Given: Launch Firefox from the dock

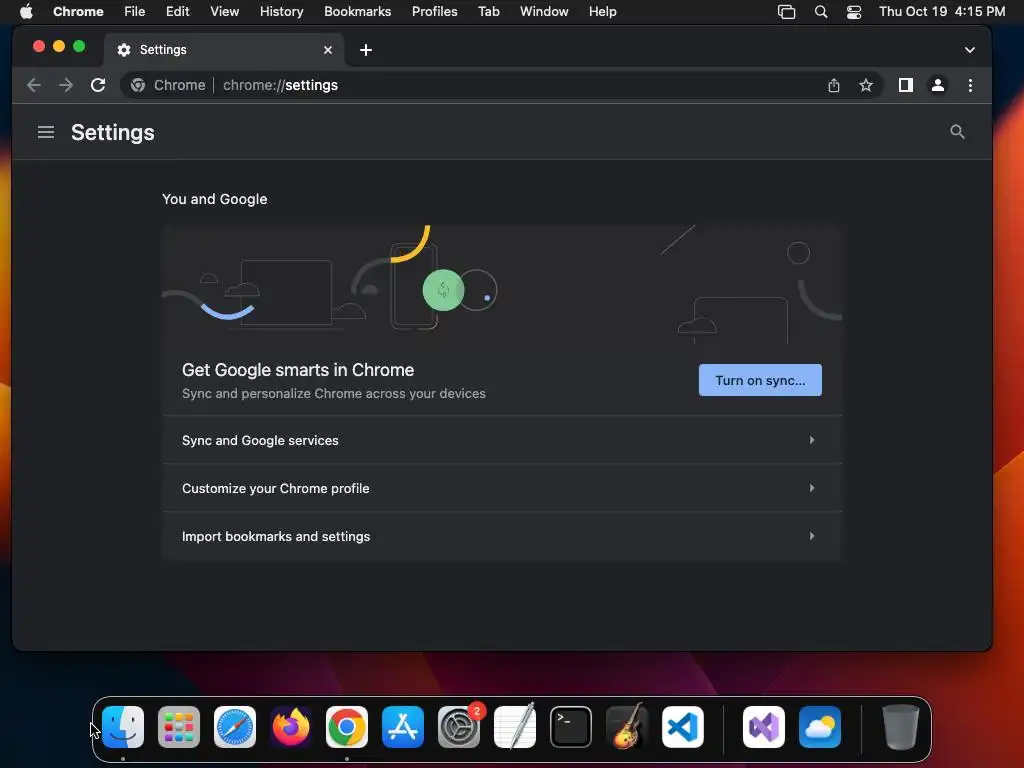Looking at the screenshot, I should coord(291,727).
